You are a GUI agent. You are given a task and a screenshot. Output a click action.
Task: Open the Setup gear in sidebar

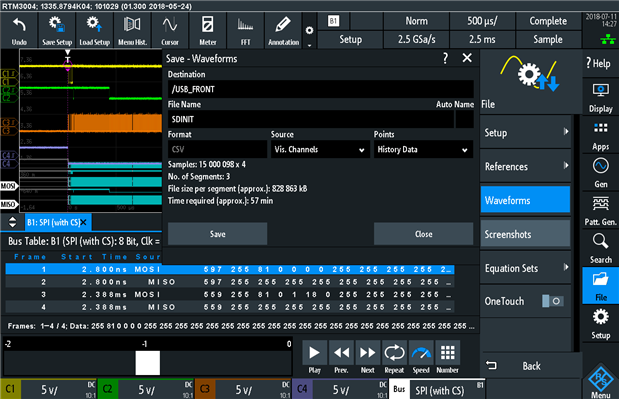coord(600,324)
